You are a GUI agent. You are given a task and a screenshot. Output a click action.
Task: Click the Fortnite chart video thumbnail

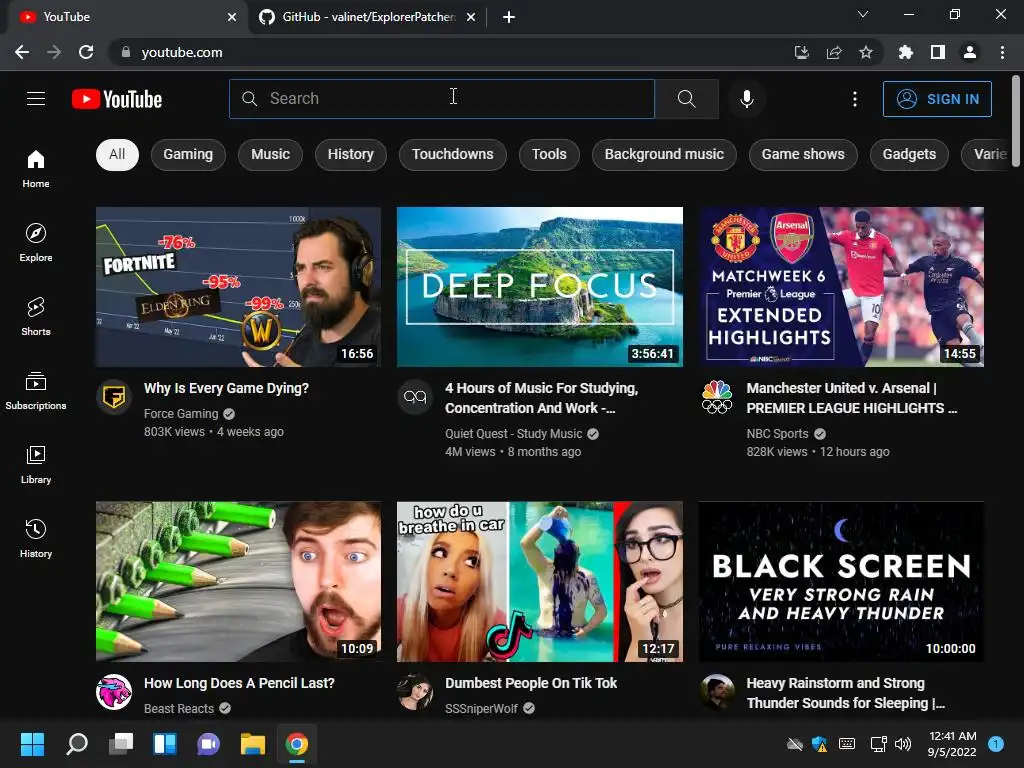238,287
